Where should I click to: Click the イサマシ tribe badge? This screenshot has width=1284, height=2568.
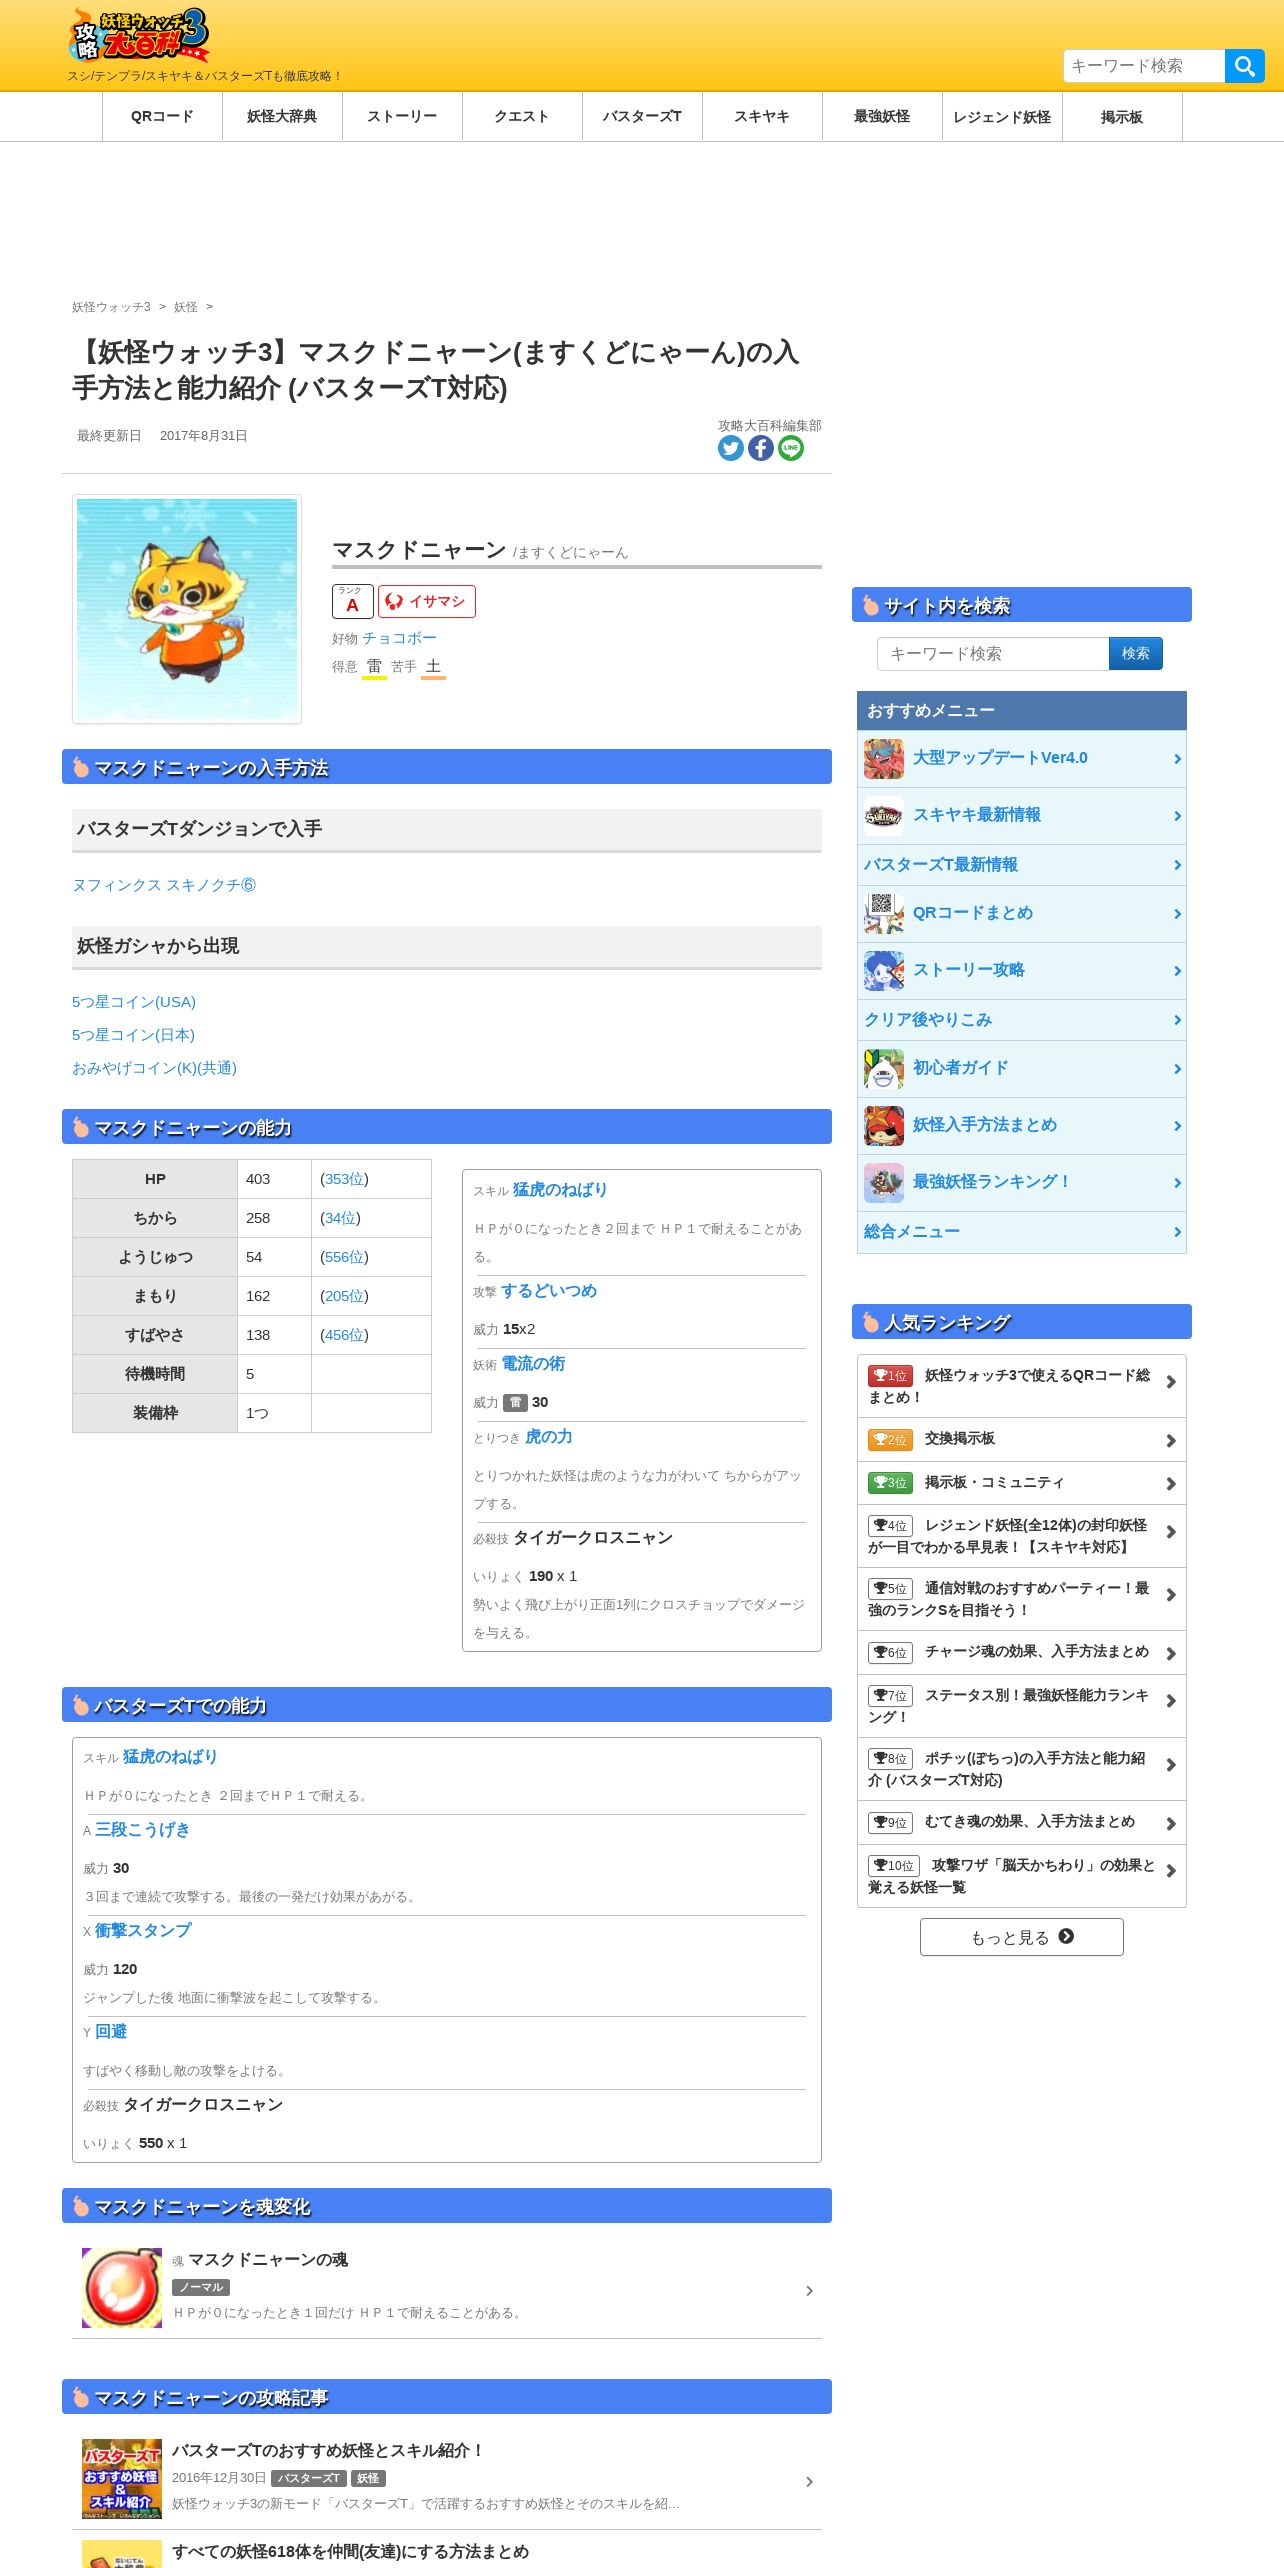(427, 602)
